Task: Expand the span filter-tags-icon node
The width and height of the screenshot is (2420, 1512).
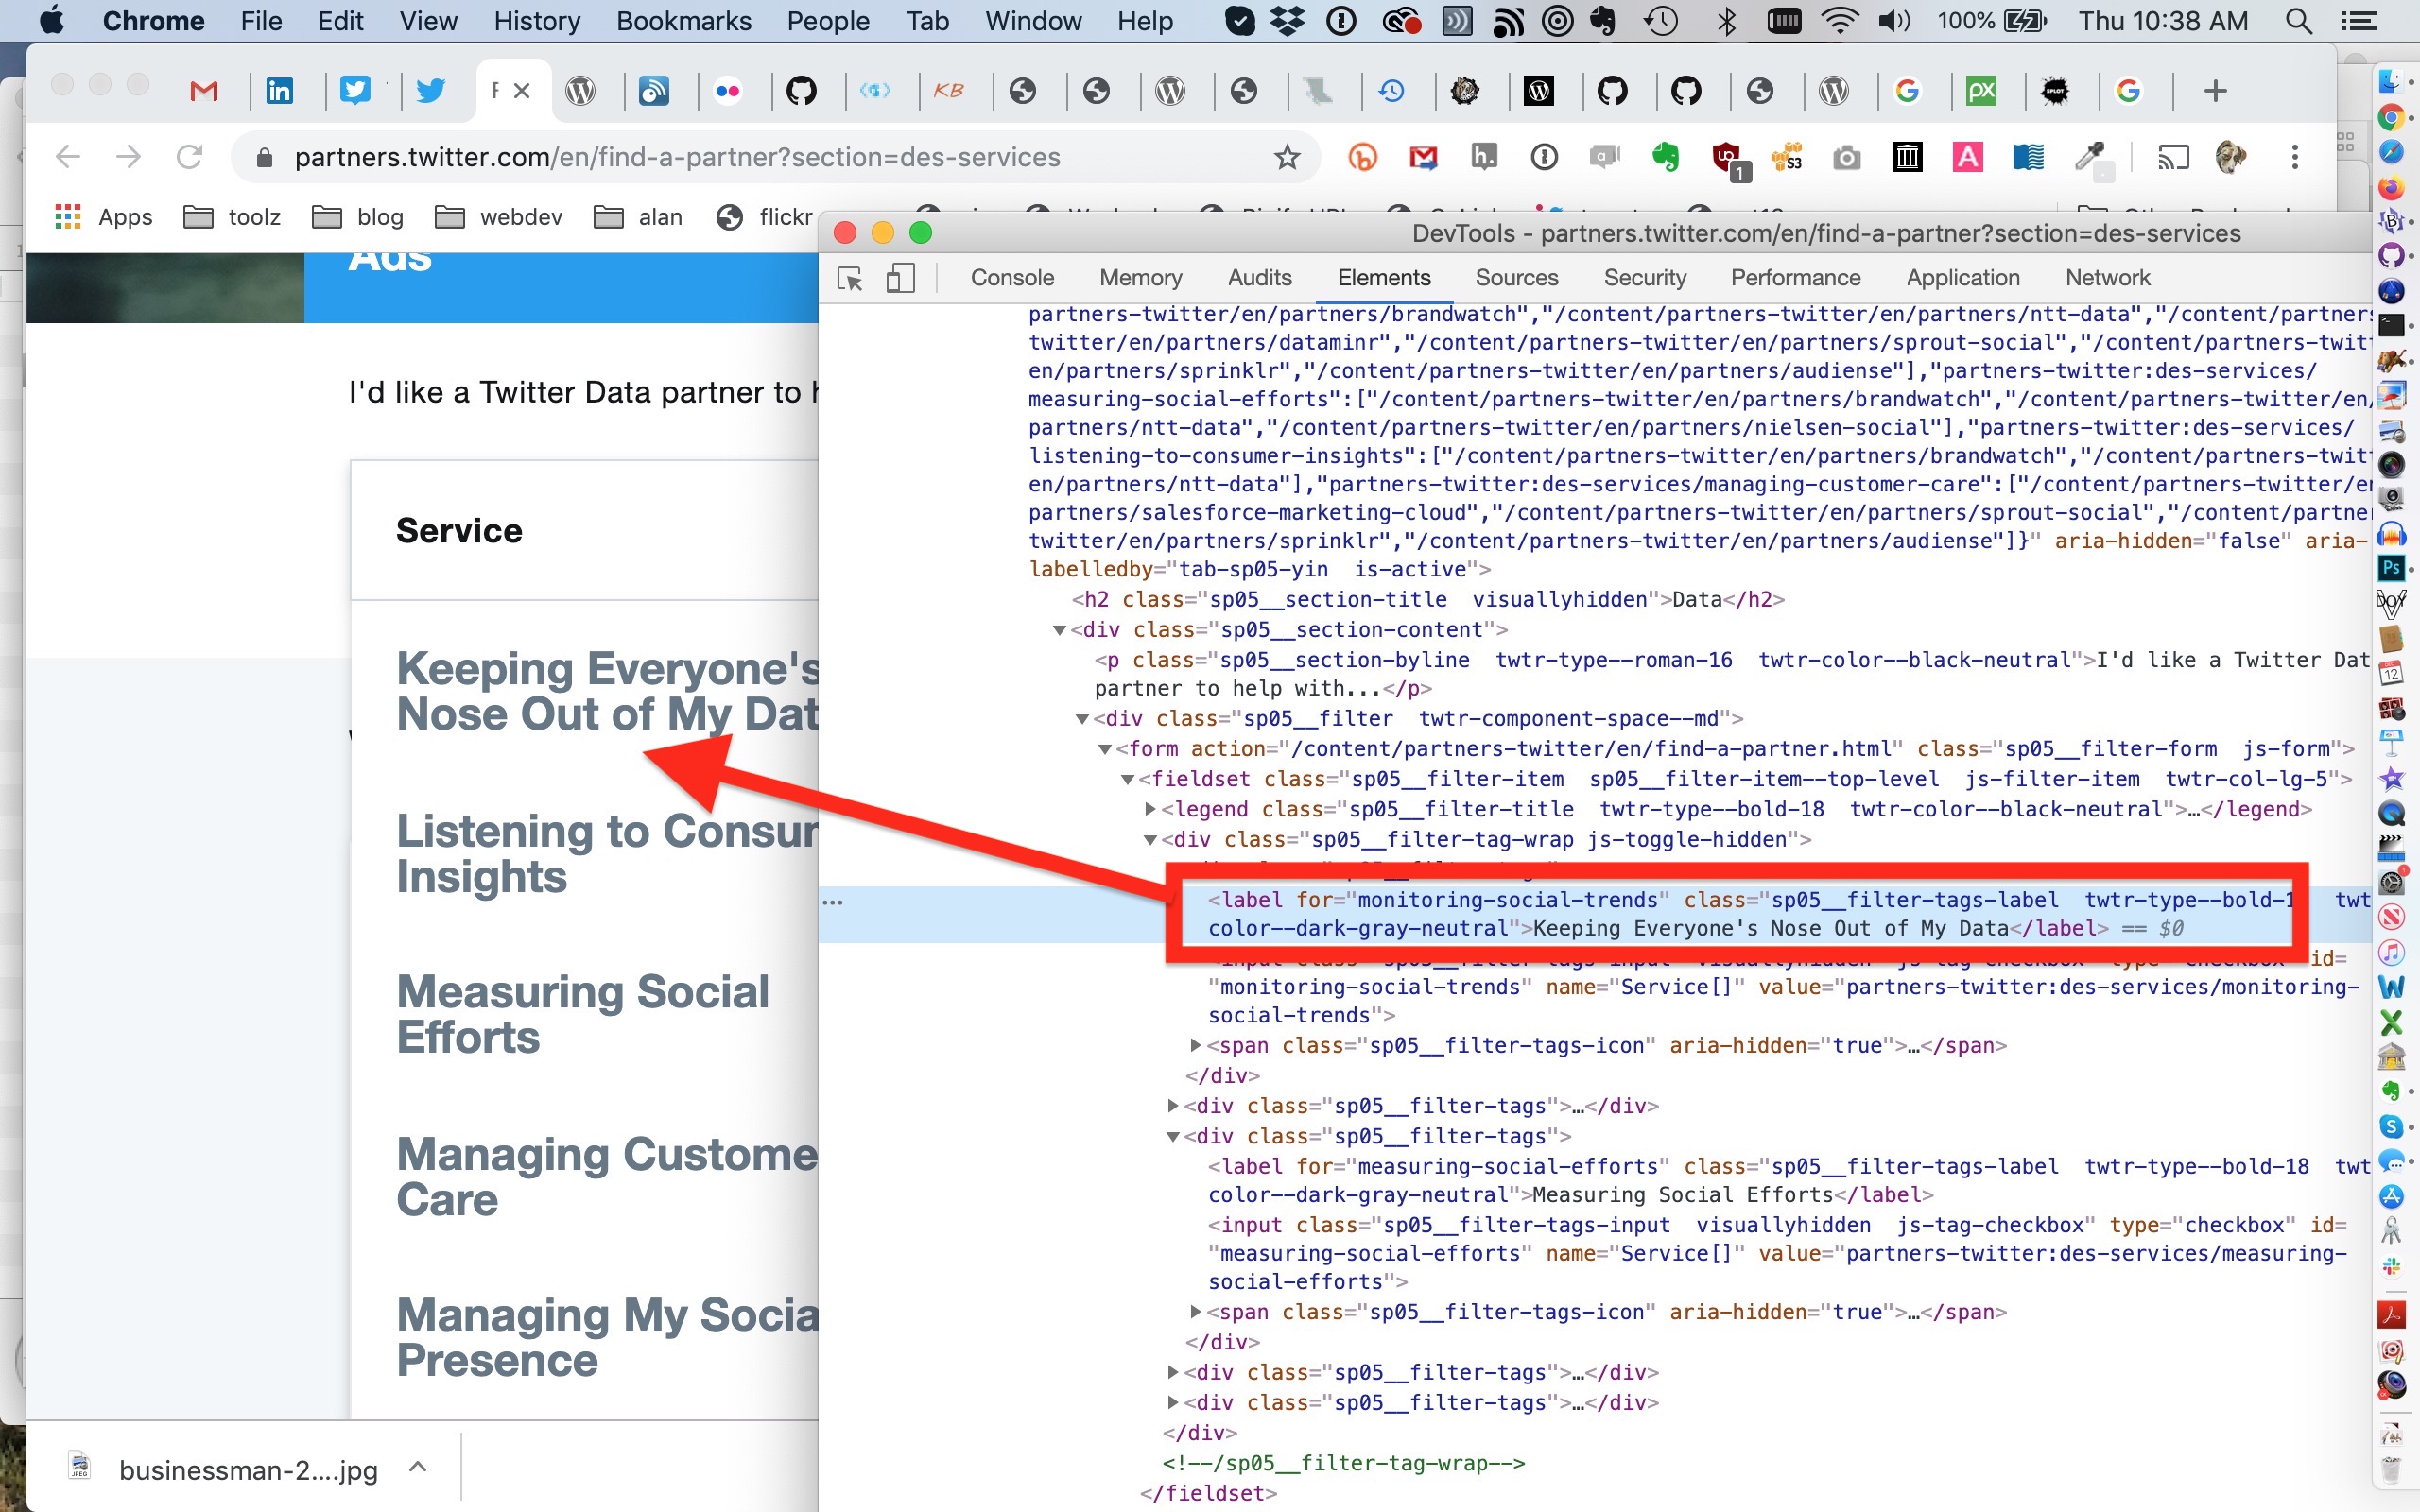Action: coord(1196,1045)
